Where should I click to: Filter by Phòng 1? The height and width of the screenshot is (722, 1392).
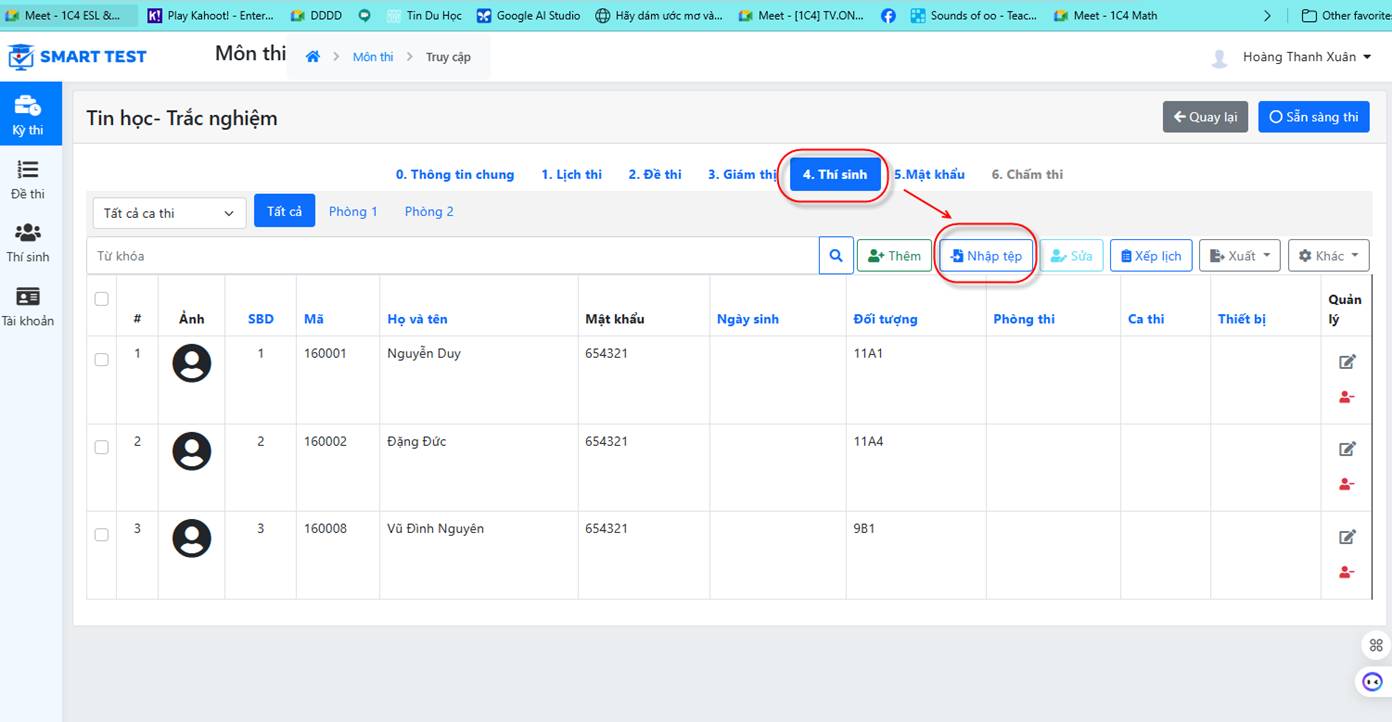[x=353, y=211]
